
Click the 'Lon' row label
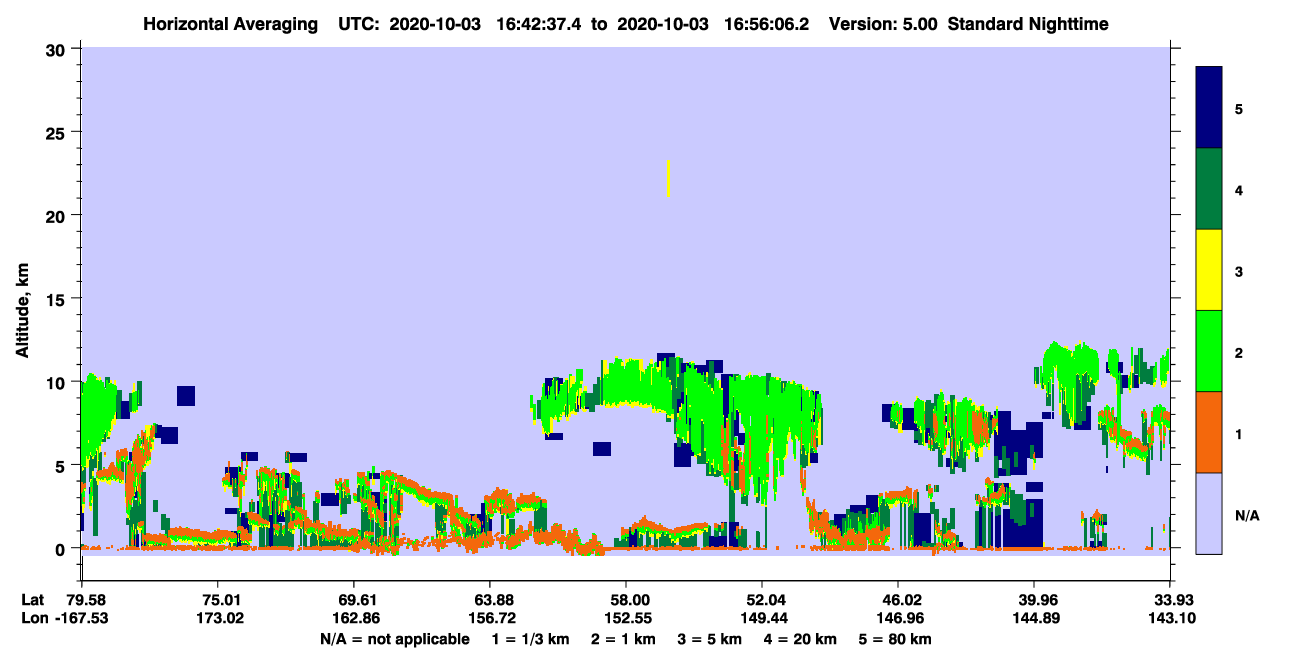pos(34,618)
